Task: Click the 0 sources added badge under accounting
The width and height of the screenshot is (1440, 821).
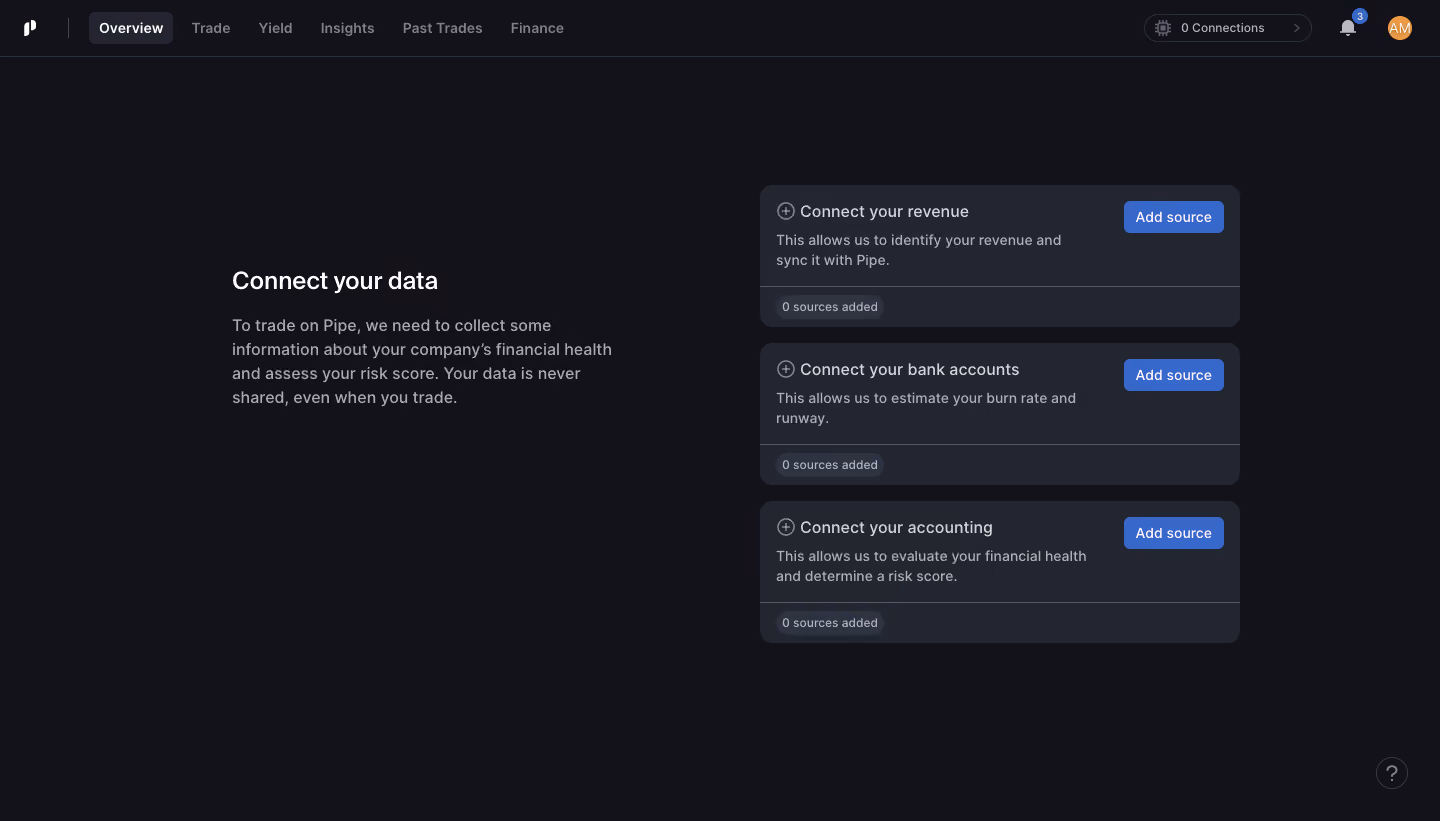Action: coord(830,623)
